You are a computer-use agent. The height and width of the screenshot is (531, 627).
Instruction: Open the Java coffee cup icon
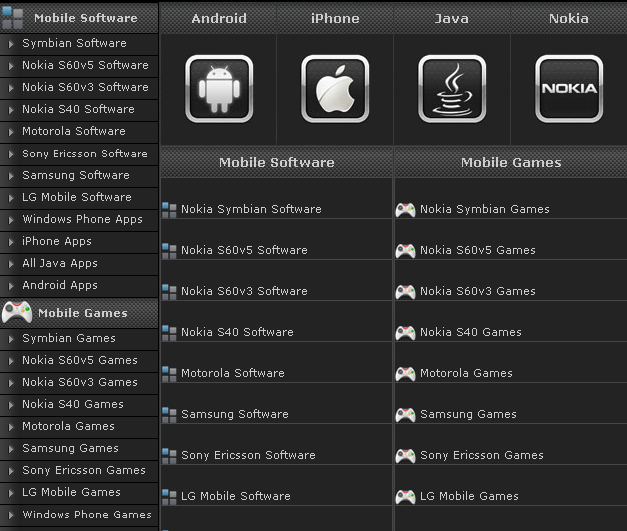click(x=452, y=89)
